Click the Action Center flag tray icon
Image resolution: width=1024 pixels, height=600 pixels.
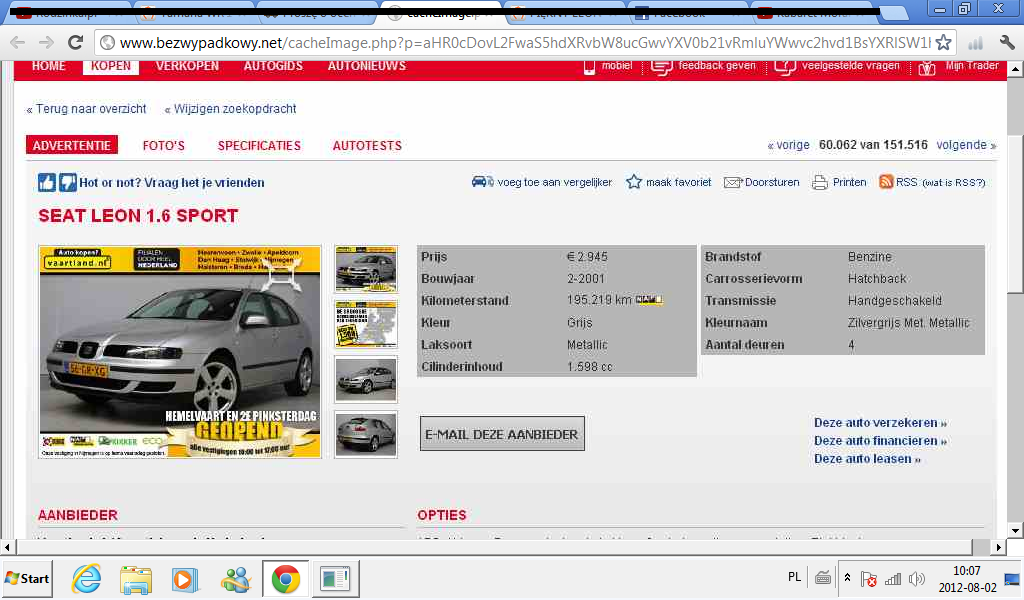[x=869, y=578]
